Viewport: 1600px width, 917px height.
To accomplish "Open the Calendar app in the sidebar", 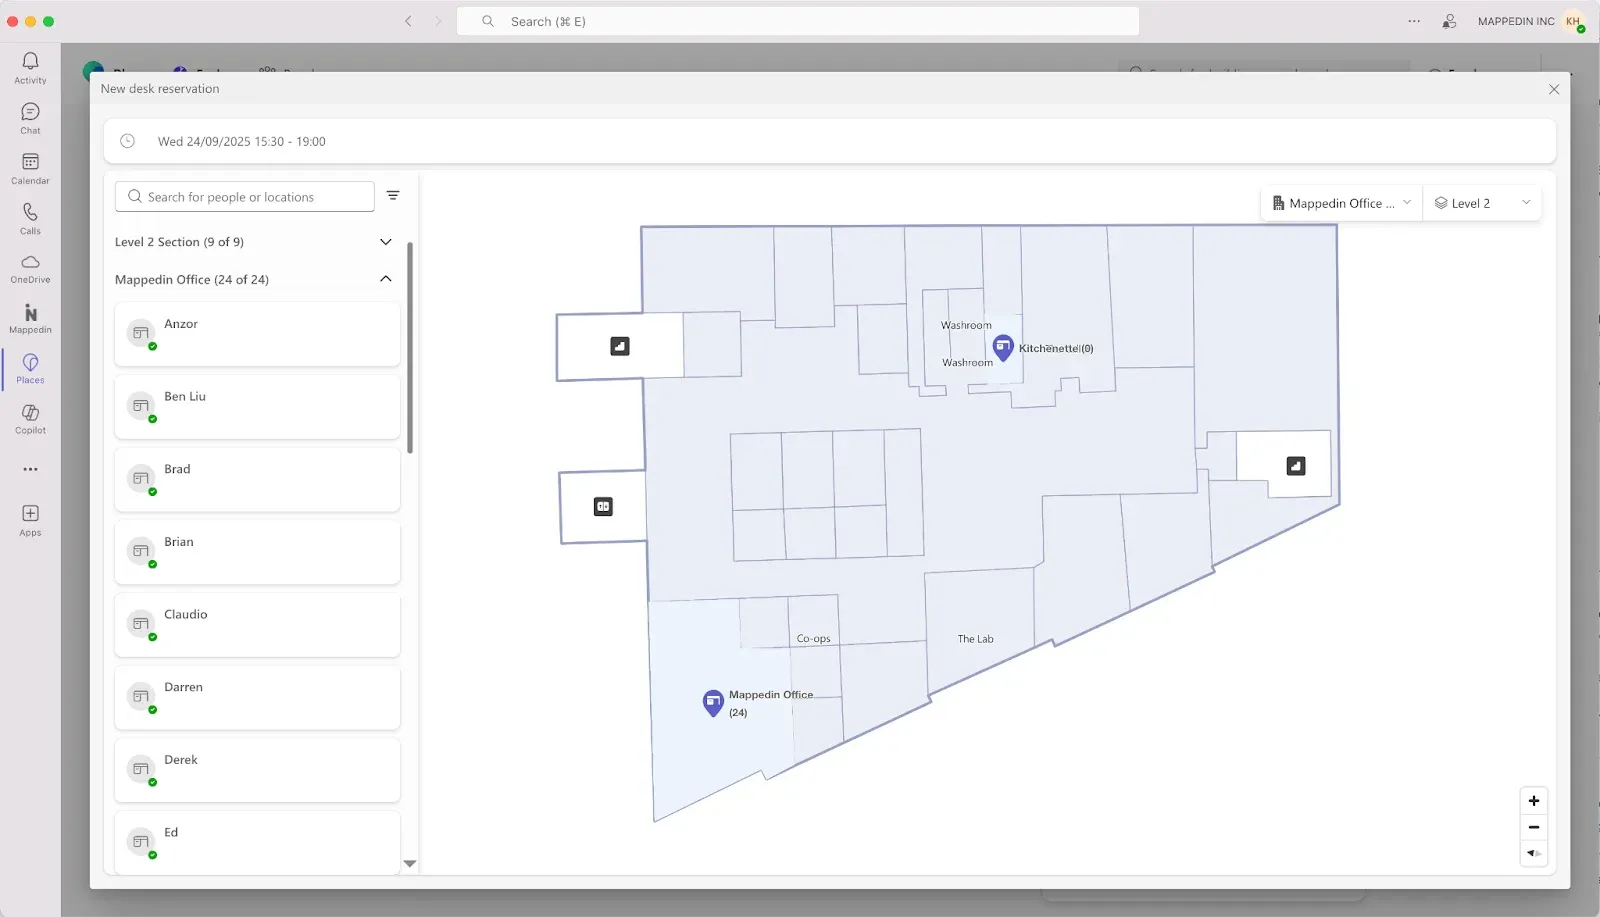I will (30, 168).
